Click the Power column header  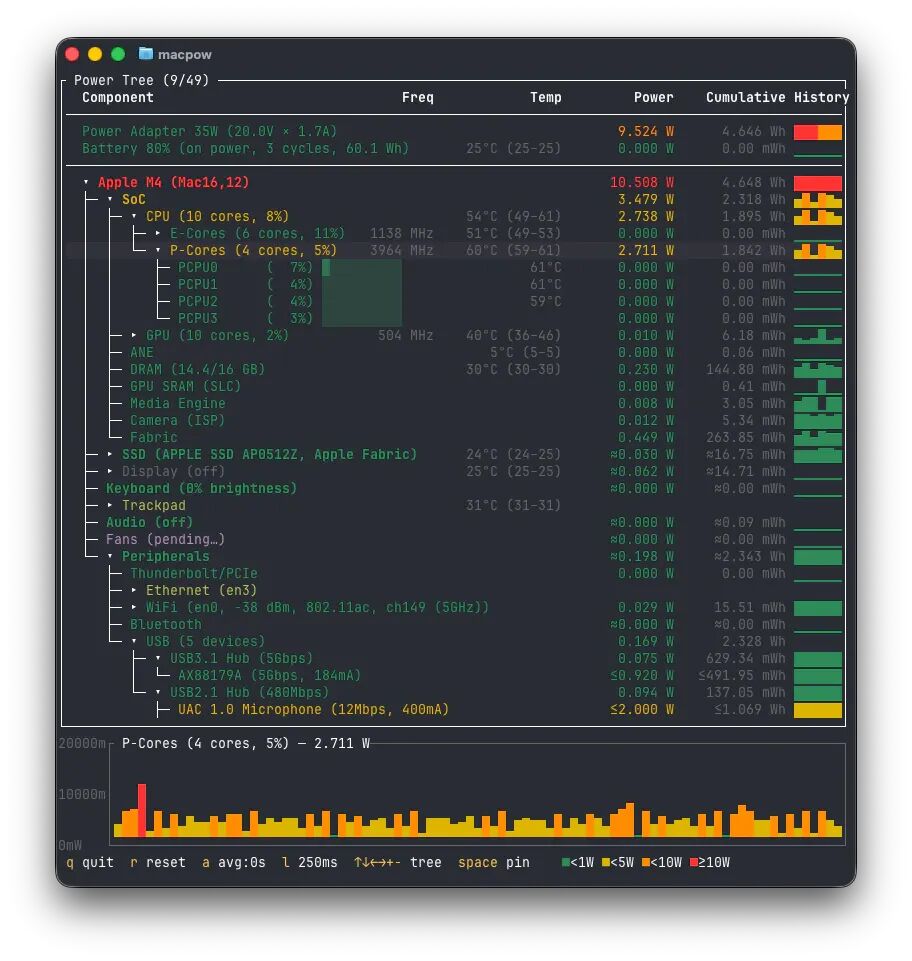(x=653, y=97)
